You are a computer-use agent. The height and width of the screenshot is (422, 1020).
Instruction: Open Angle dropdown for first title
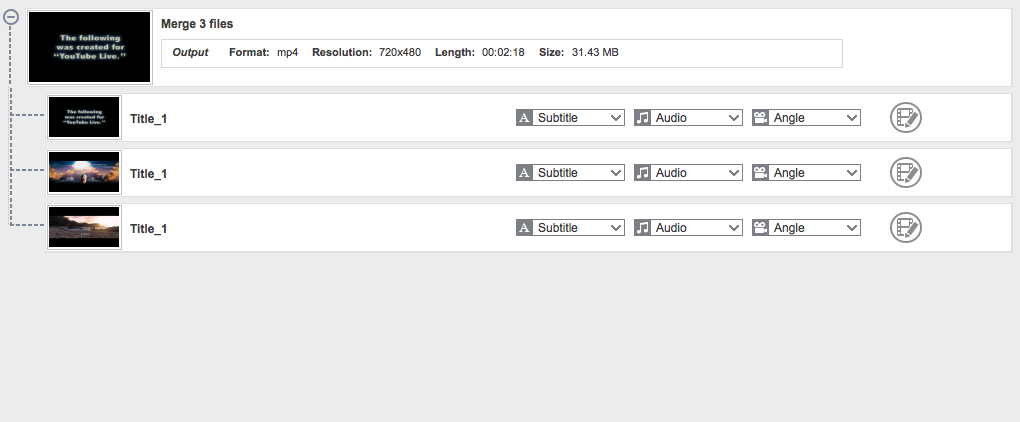[x=816, y=118]
